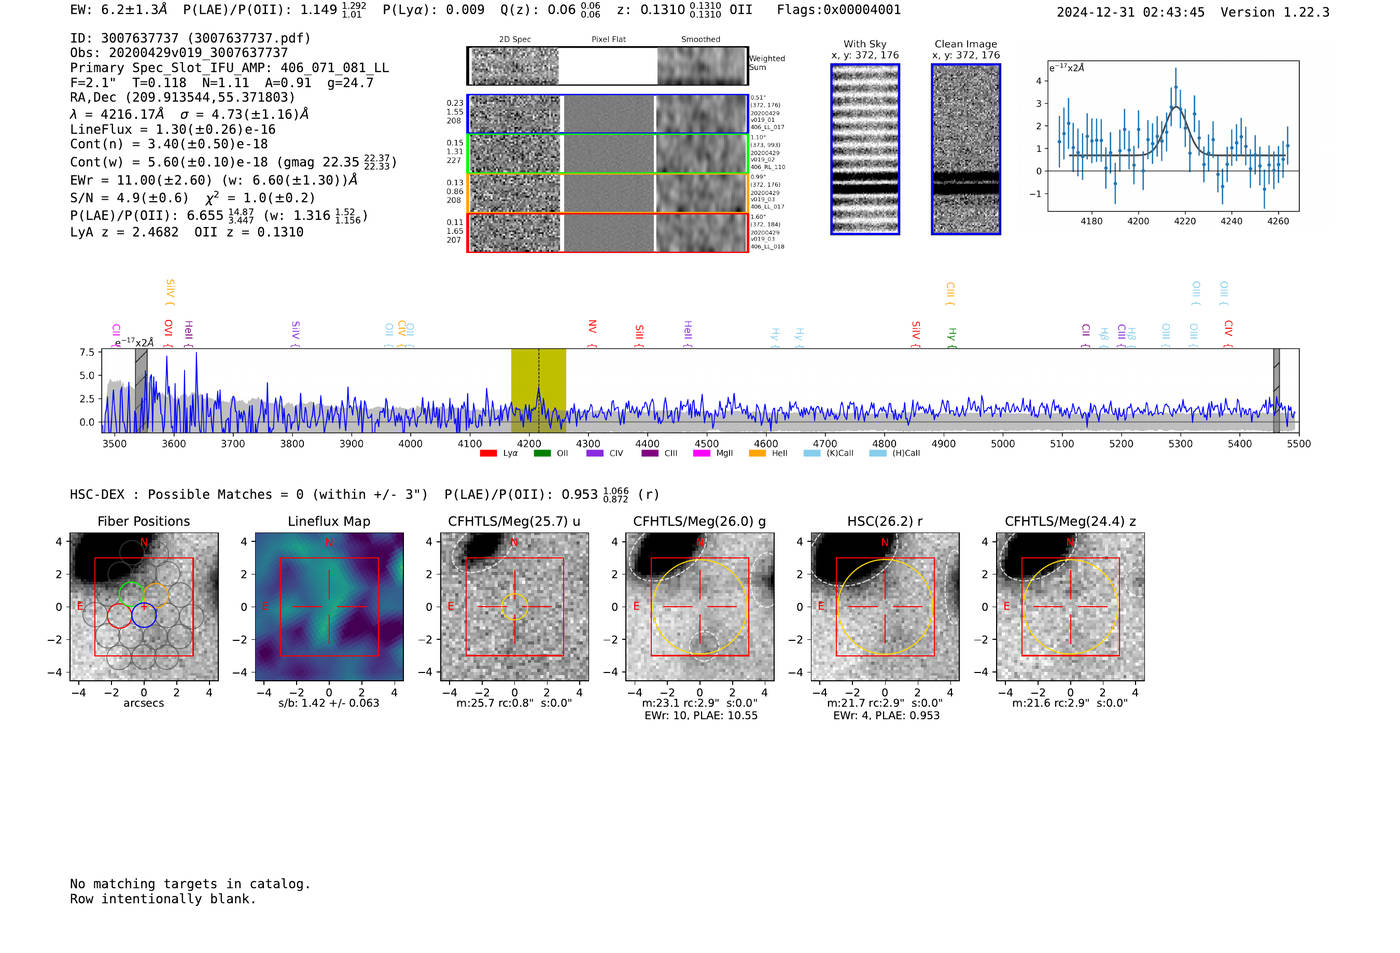Select the red-bordered 2D spectrum row
The image size is (1400, 953).
pos(607,232)
